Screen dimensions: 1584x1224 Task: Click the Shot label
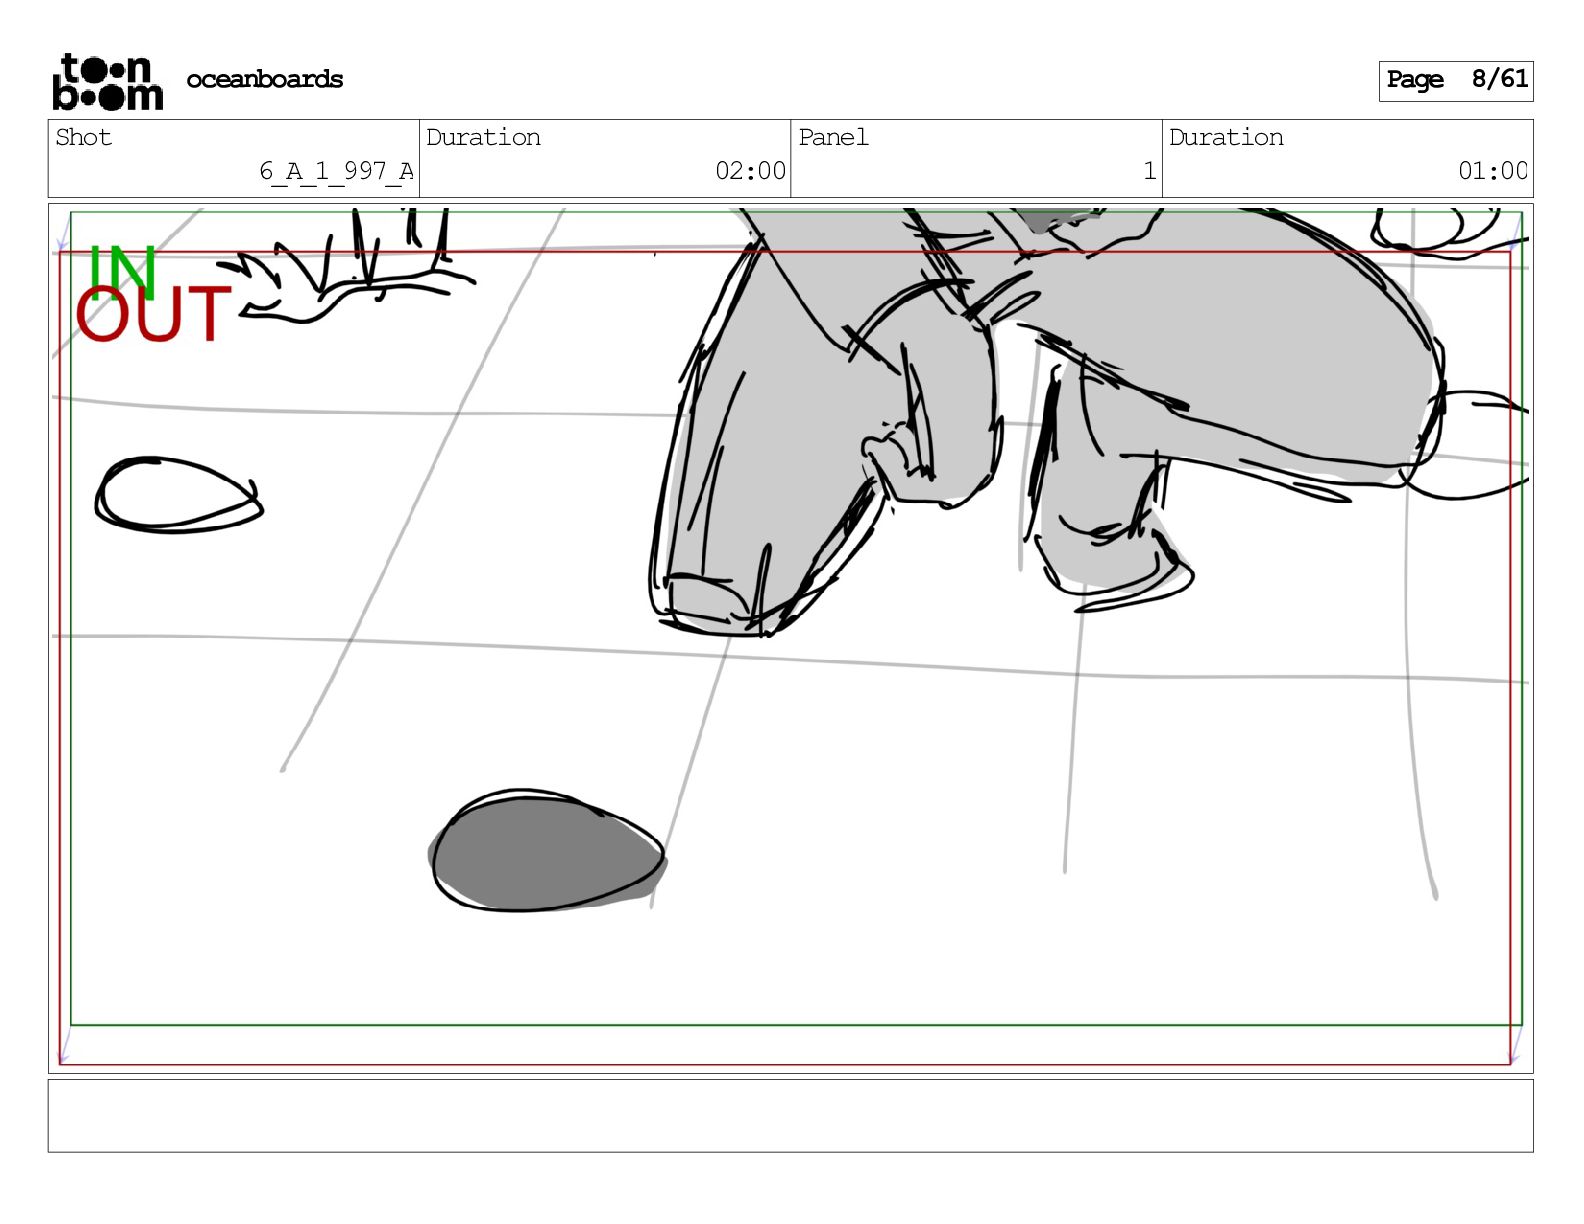pos(84,137)
